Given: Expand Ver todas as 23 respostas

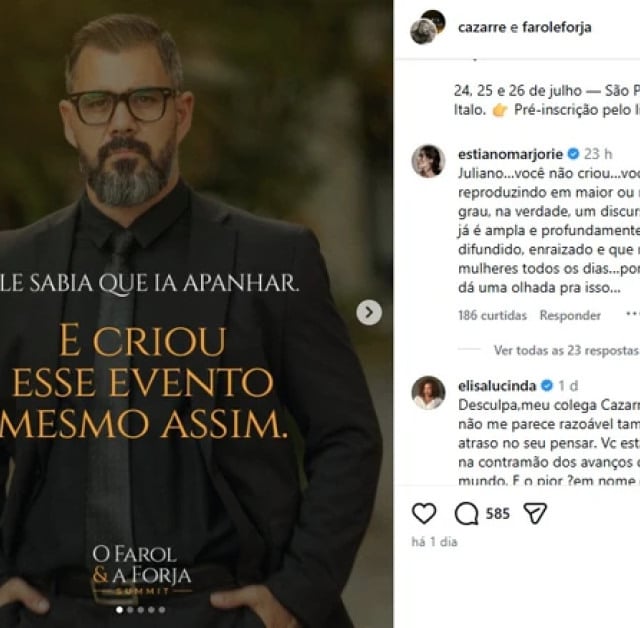Looking at the screenshot, I should [x=566, y=350].
